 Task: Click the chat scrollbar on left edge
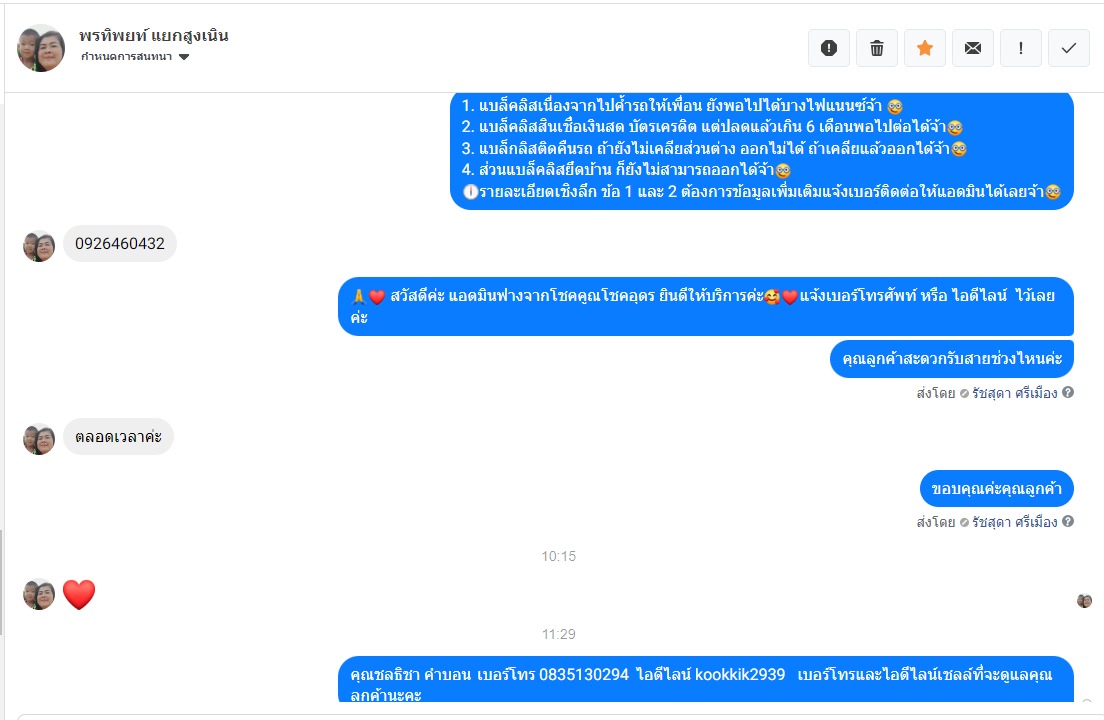coord(1,582)
